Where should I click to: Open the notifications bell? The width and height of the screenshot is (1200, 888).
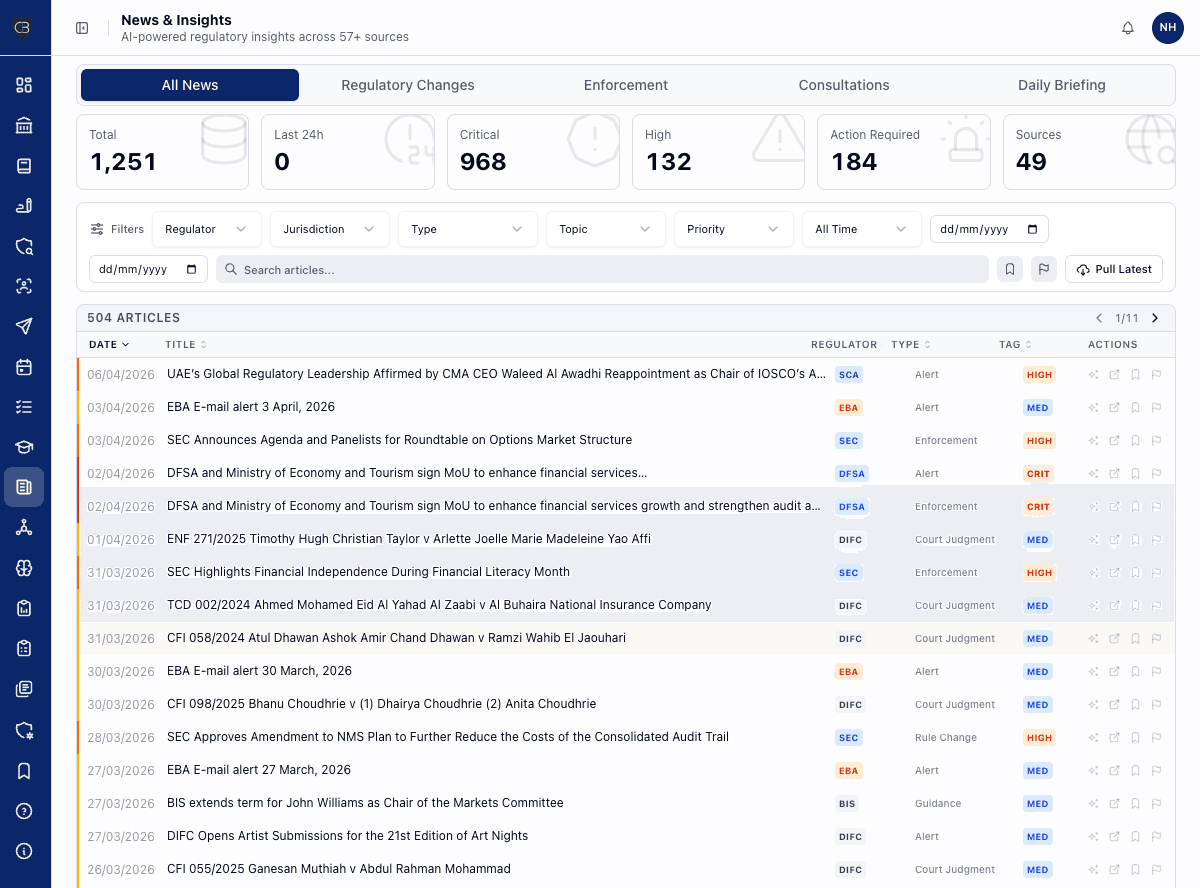[x=1127, y=28]
